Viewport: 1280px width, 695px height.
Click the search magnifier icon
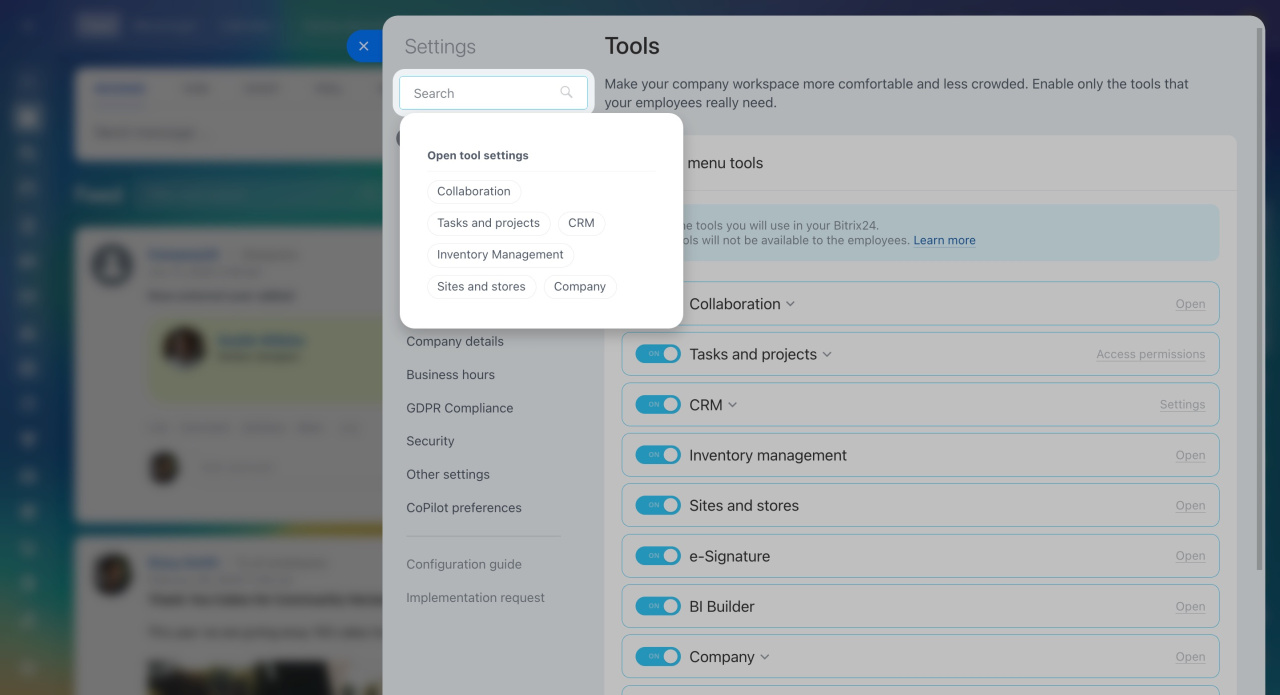click(x=566, y=92)
